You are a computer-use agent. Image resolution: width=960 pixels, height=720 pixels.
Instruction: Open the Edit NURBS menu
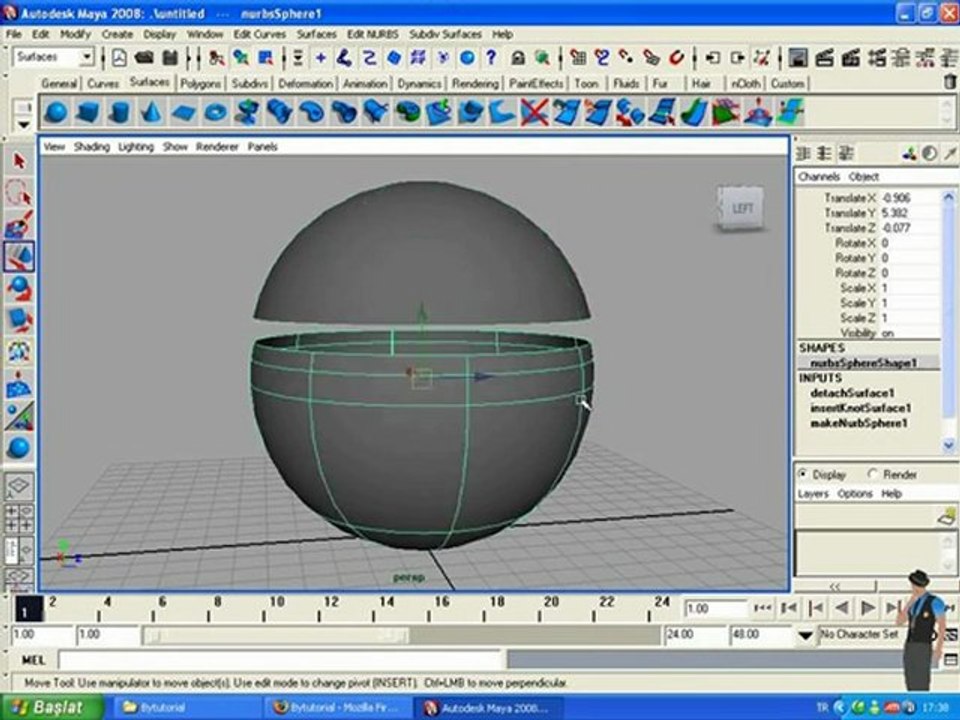pyautogui.click(x=372, y=34)
